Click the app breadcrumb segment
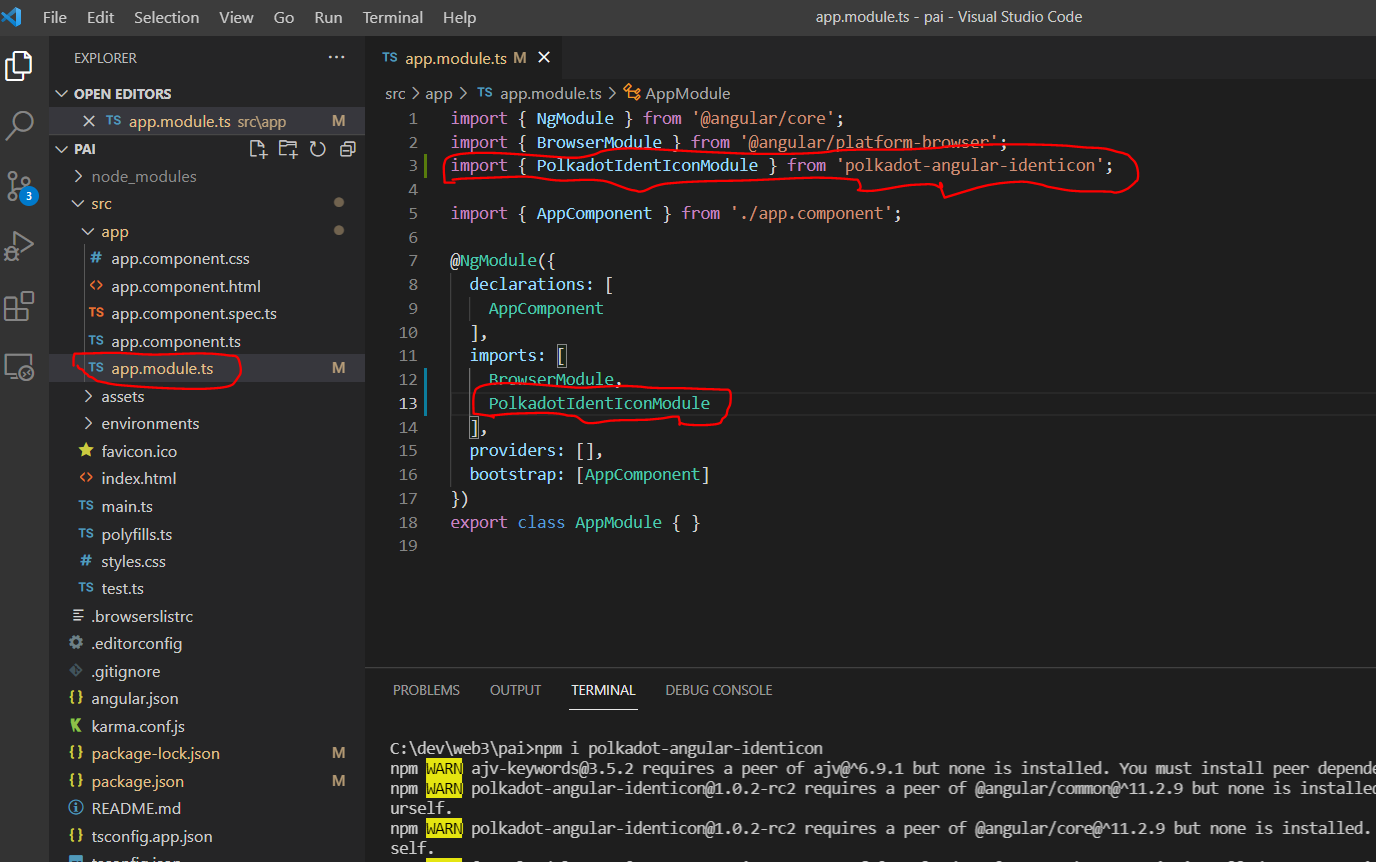1376x862 pixels. pyautogui.click(x=438, y=93)
